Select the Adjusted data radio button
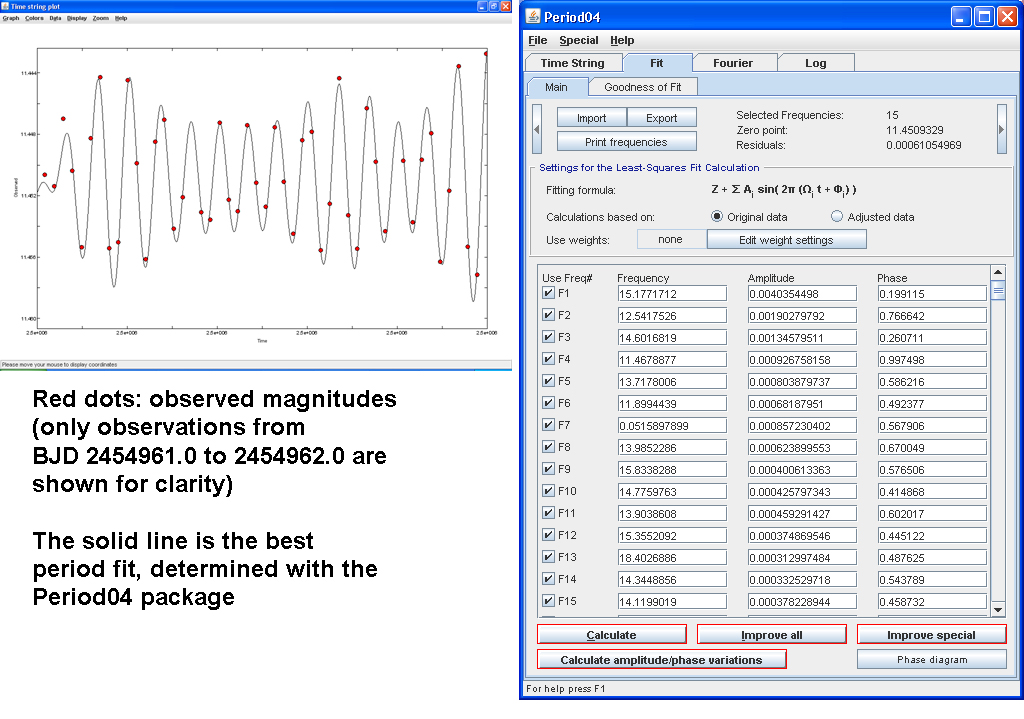Screen dimensions: 1024x719 (x=837, y=216)
